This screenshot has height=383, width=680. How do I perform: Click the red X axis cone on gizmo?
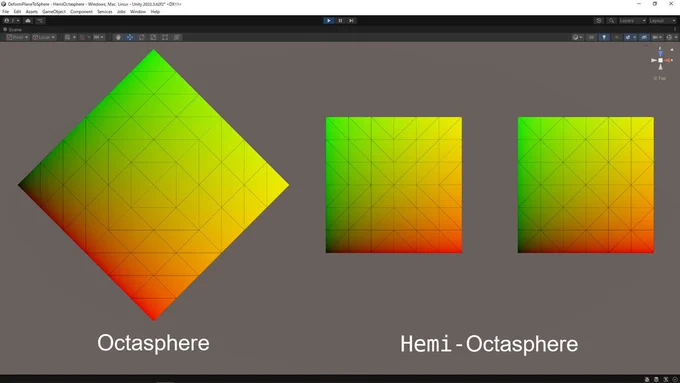click(x=667, y=60)
